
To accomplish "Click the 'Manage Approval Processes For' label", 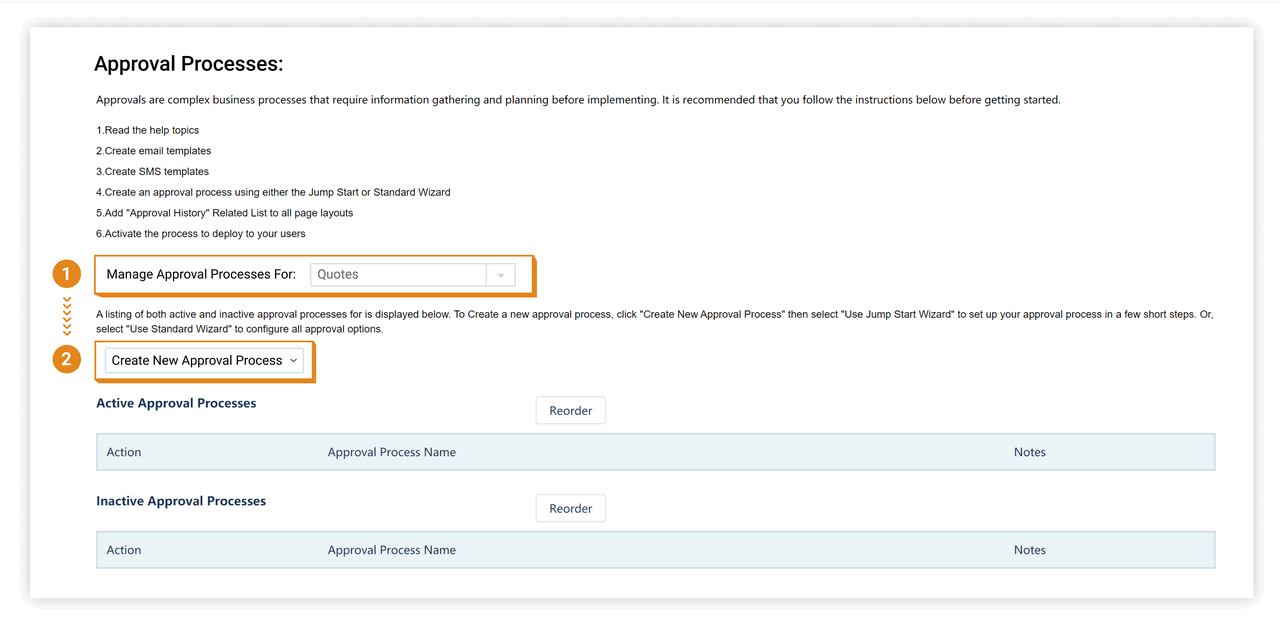I will point(201,275).
